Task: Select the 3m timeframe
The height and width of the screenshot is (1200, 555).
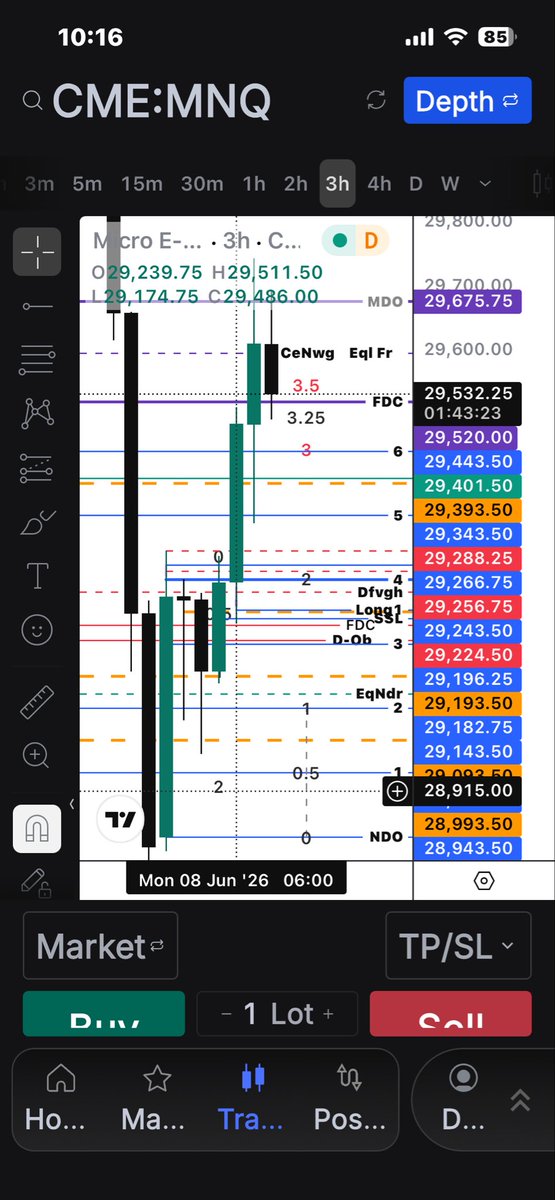Action: tap(39, 183)
